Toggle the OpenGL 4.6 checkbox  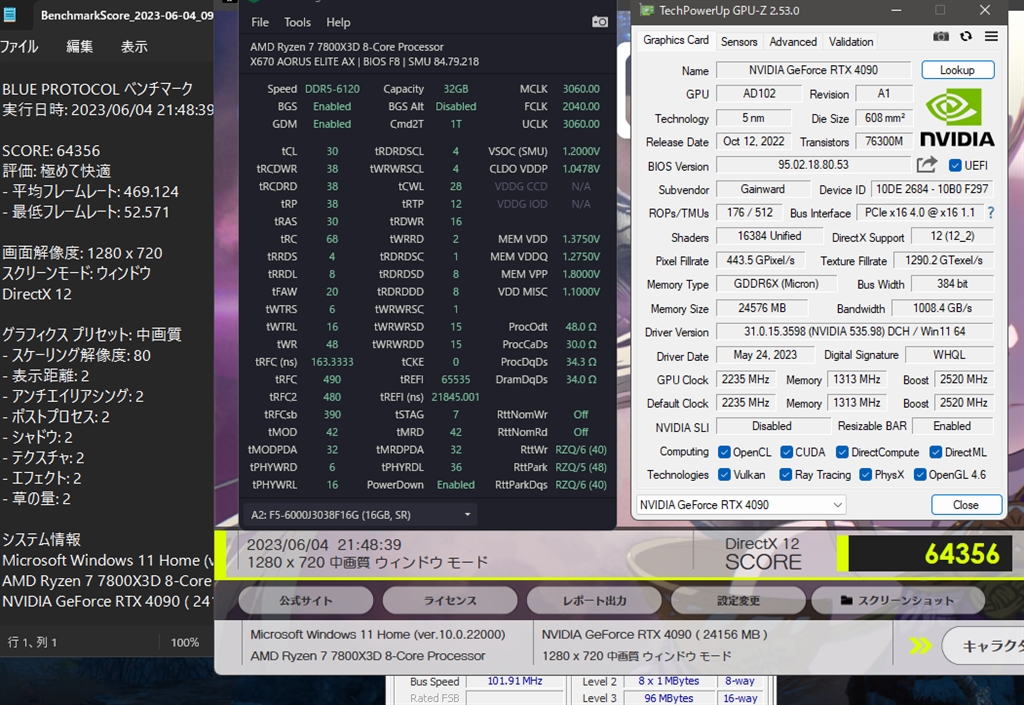(920, 475)
